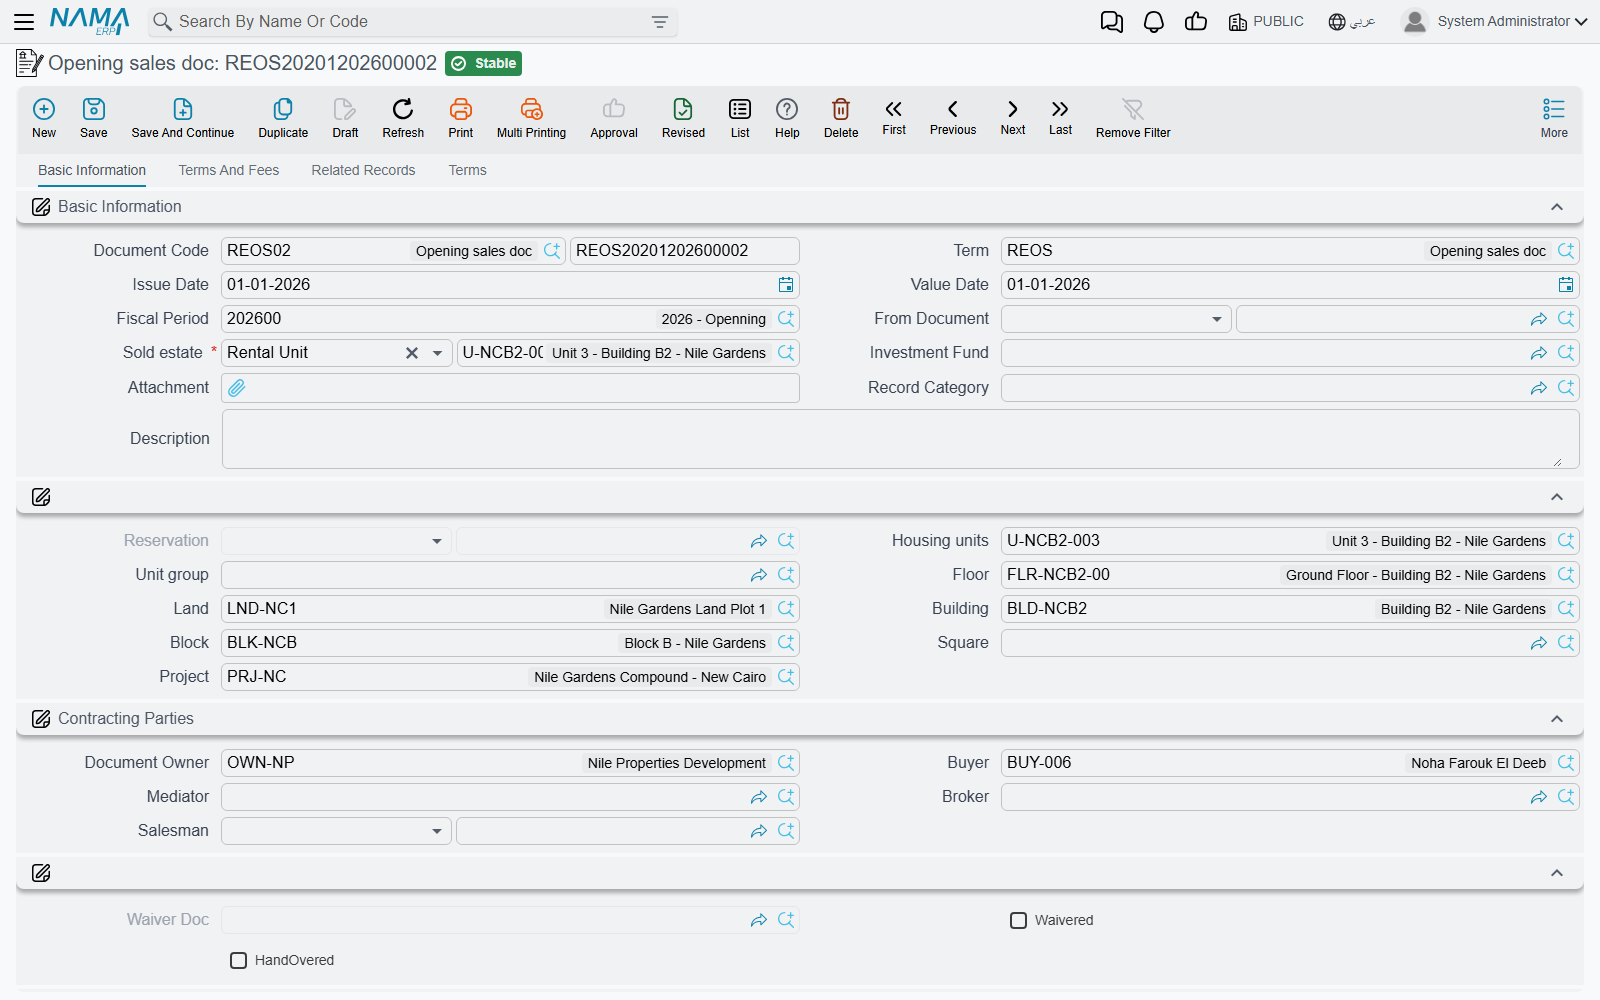Open the chat messages icon in the header

coord(1111,22)
